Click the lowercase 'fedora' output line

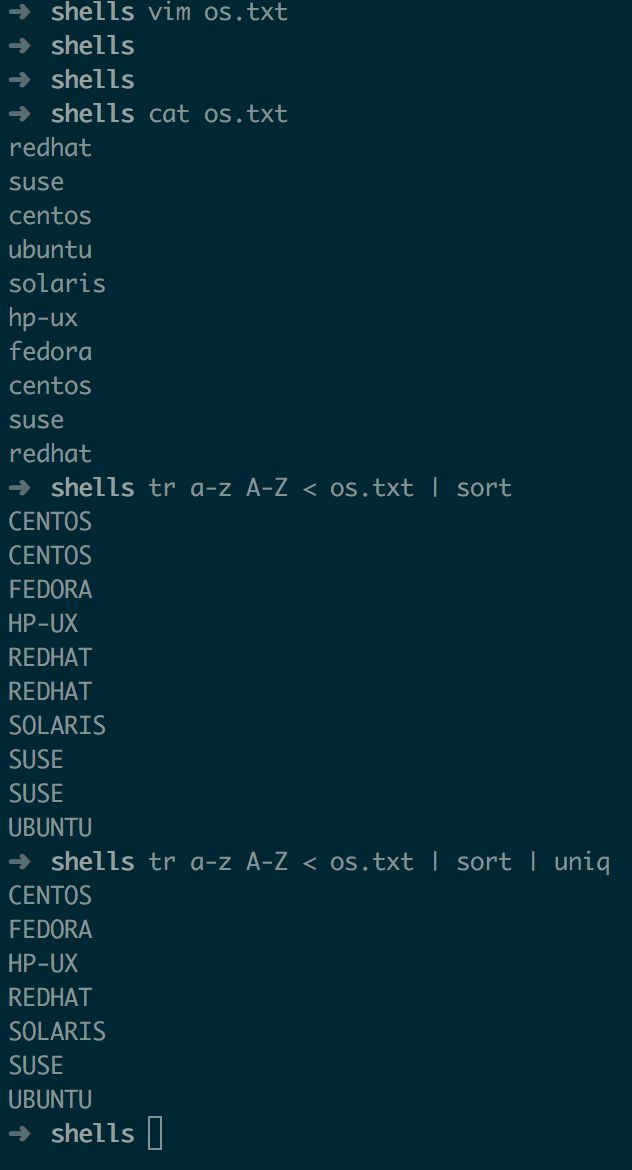click(x=50, y=351)
